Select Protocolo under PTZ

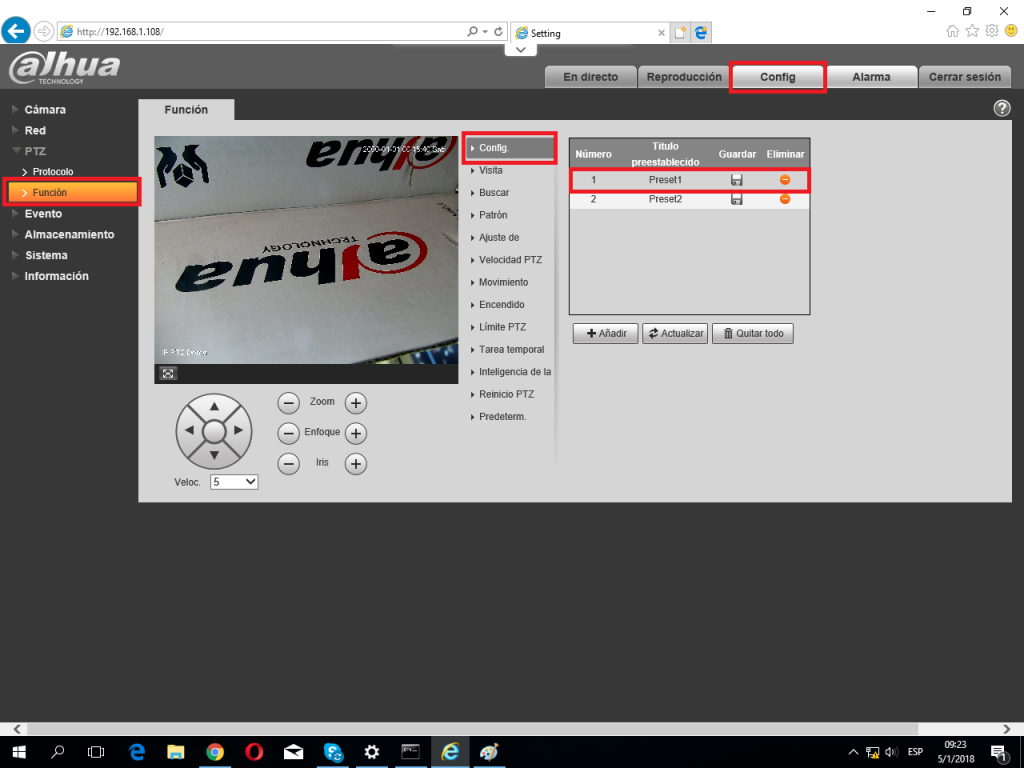click(53, 172)
